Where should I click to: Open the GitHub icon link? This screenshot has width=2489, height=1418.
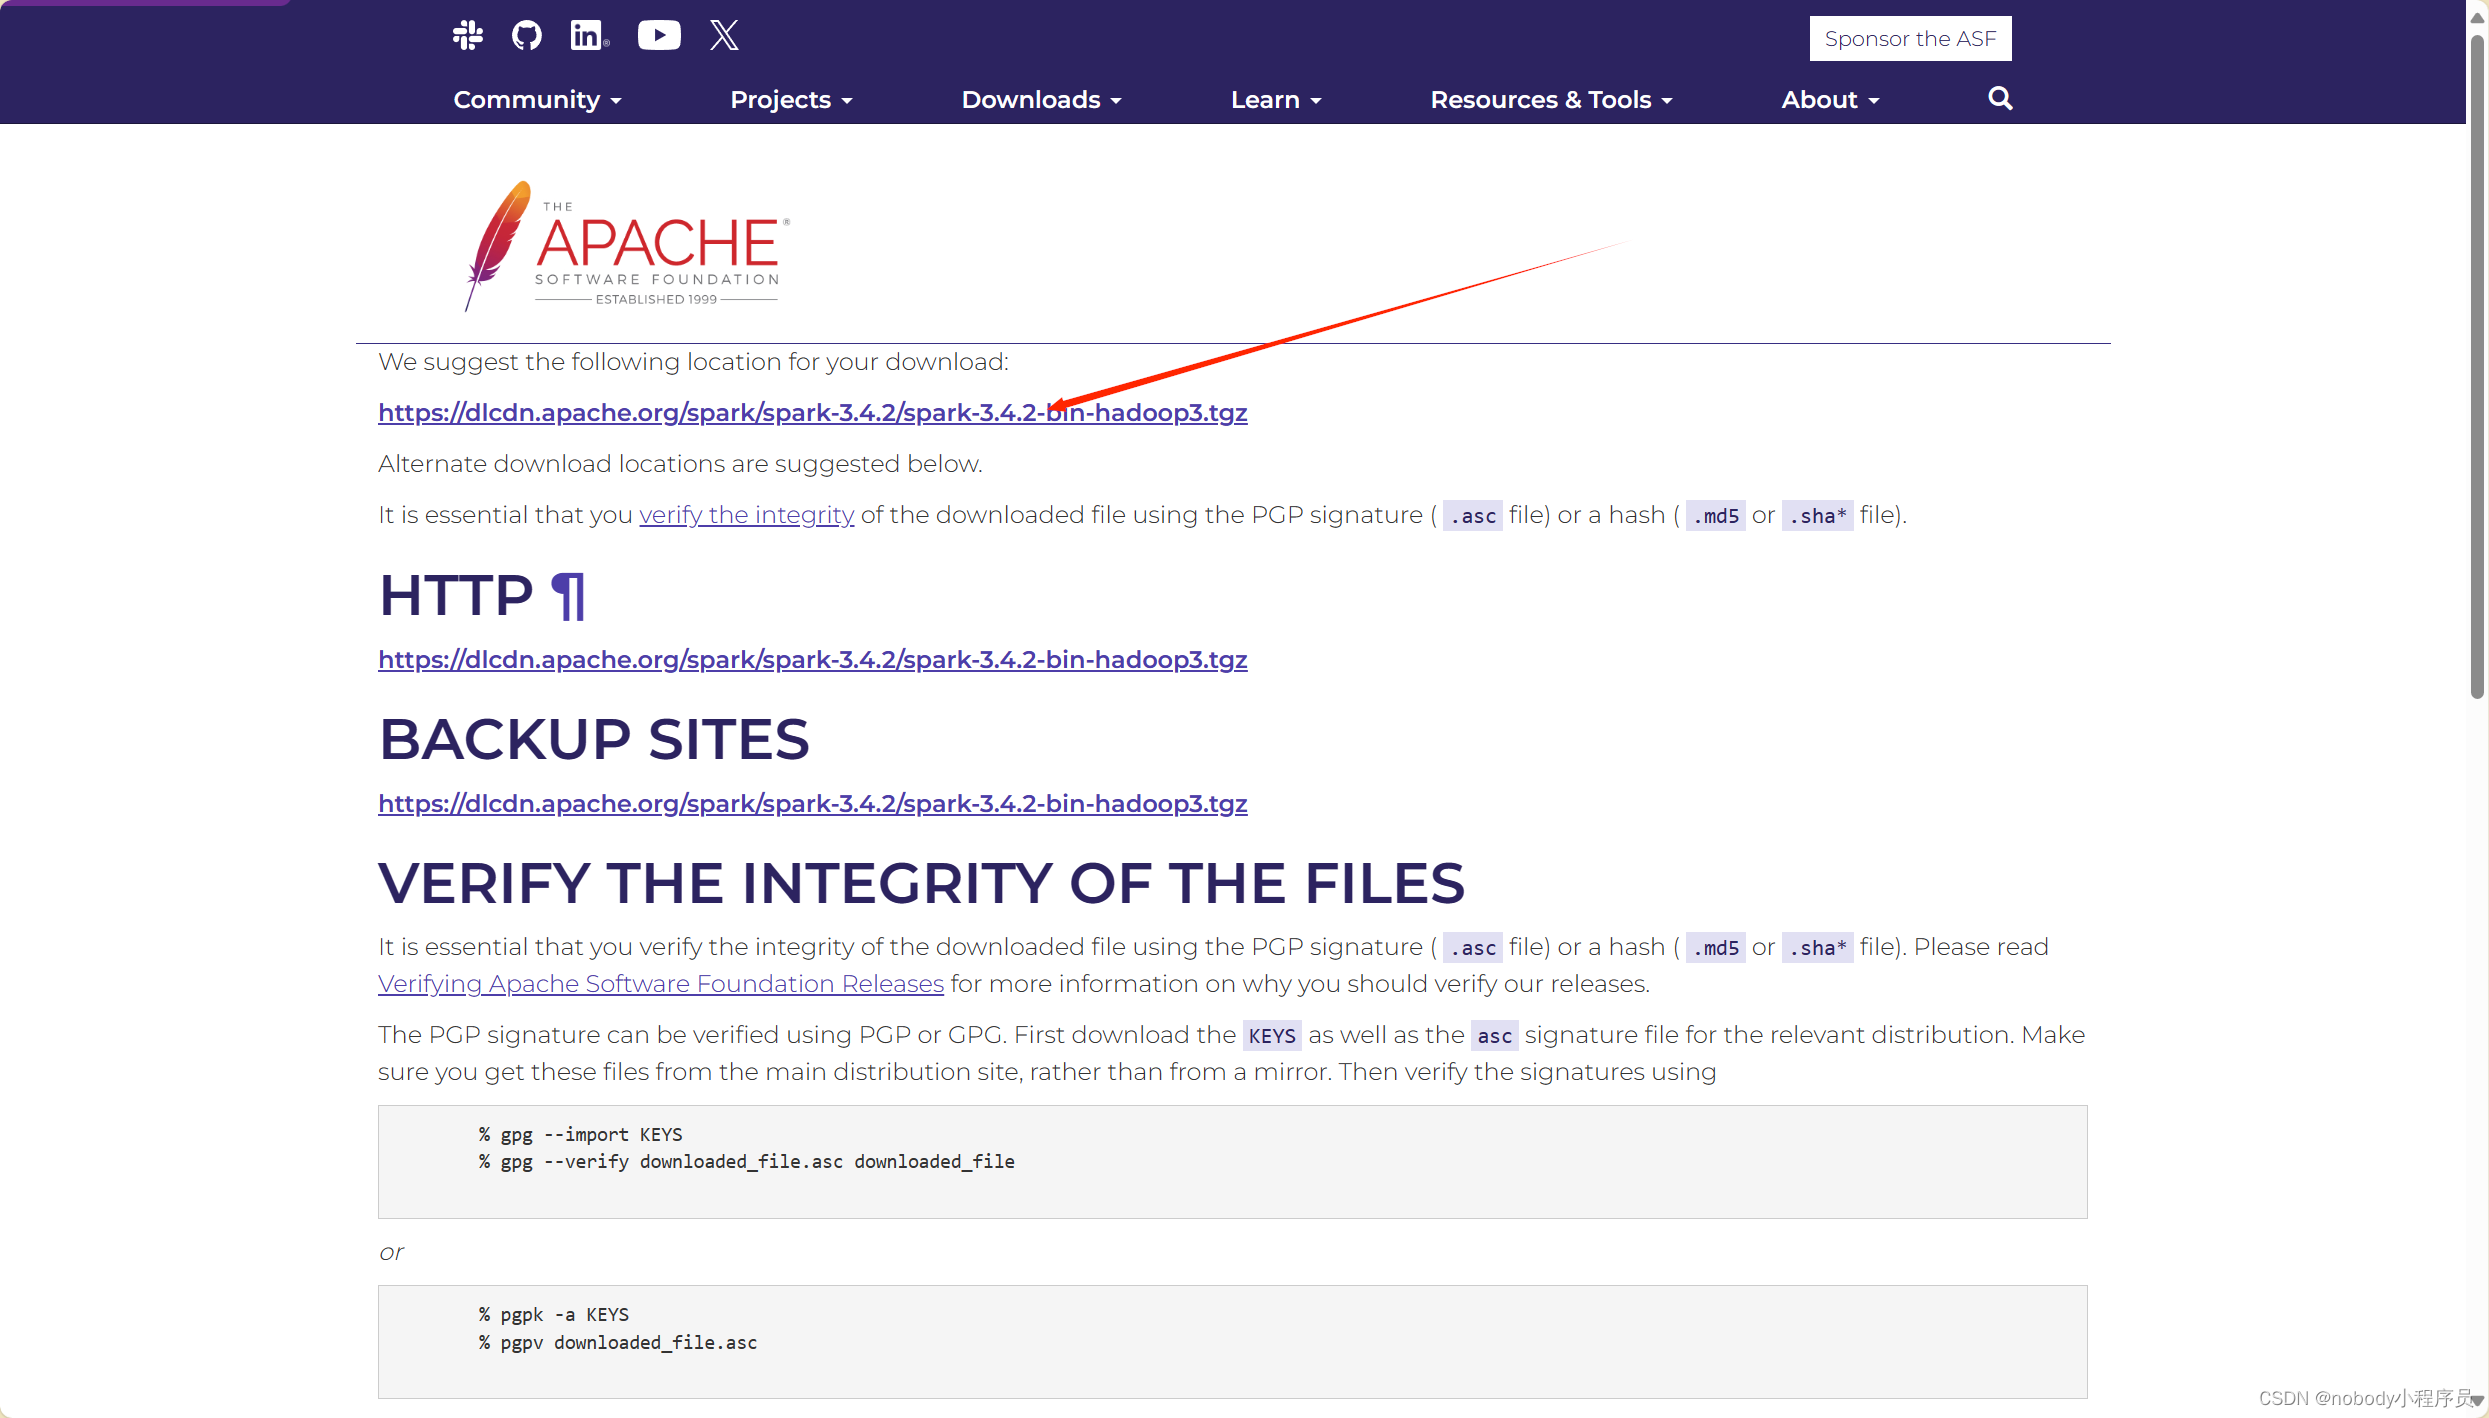pyautogui.click(x=527, y=36)
